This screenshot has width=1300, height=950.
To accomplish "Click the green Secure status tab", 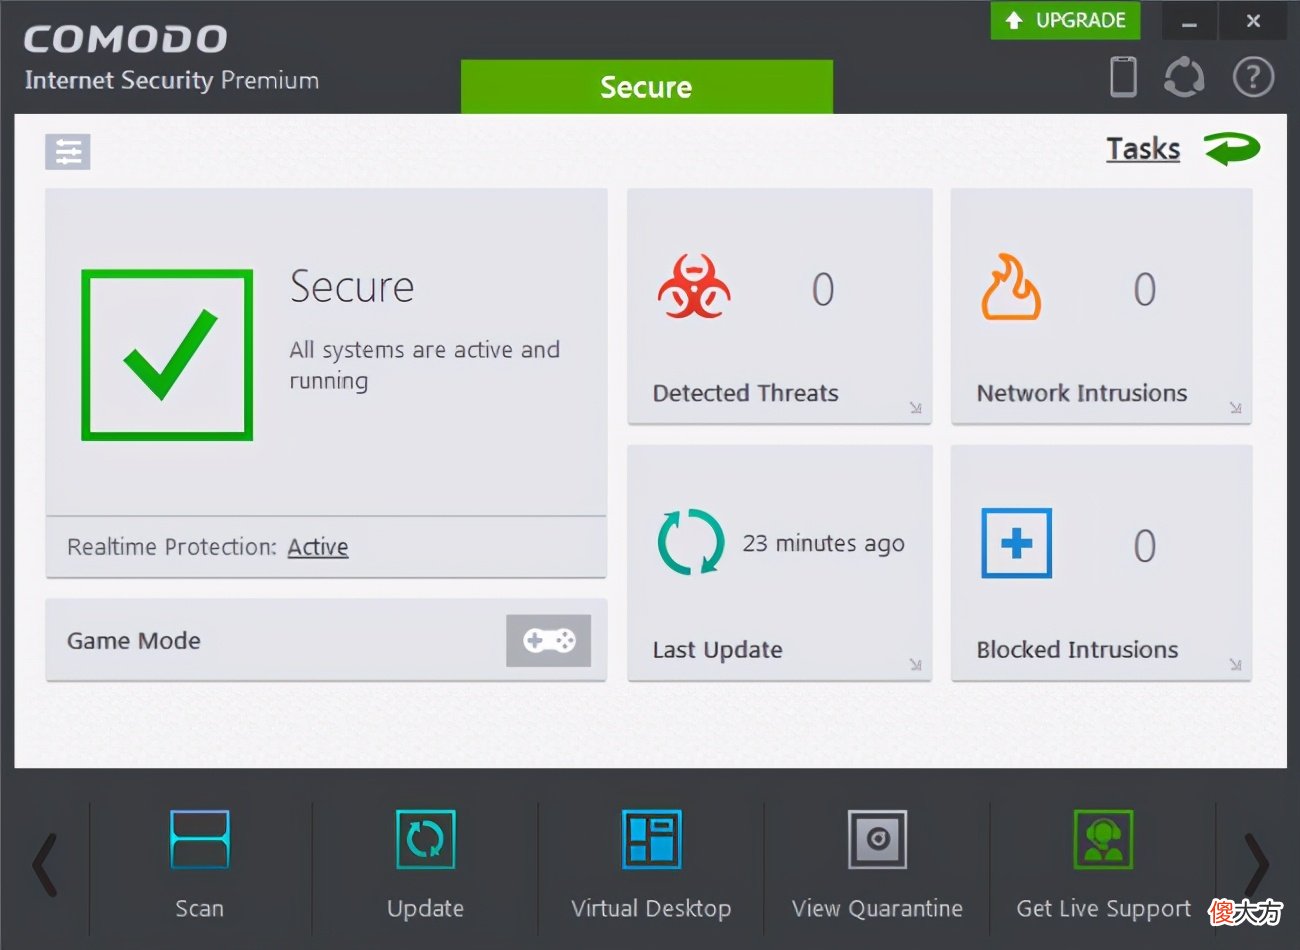I will point(646,87).
